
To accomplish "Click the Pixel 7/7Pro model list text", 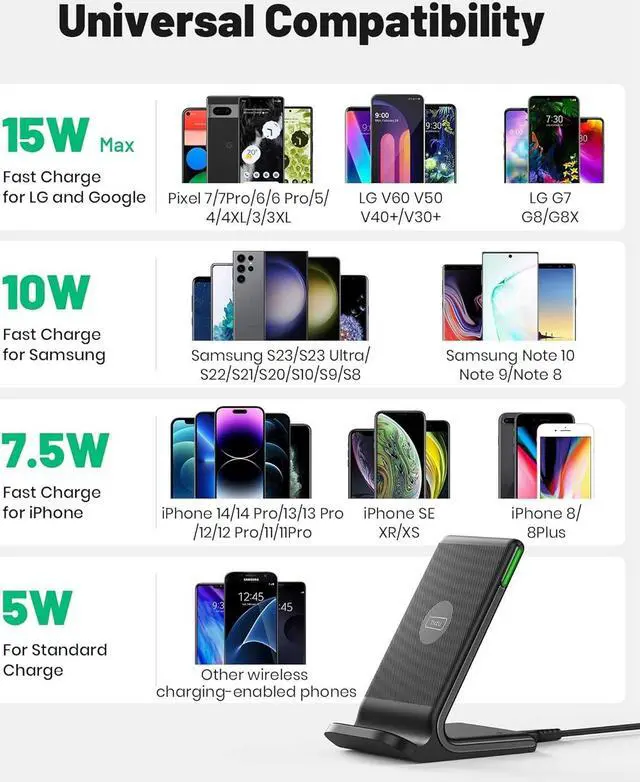I will pos(248,207).
